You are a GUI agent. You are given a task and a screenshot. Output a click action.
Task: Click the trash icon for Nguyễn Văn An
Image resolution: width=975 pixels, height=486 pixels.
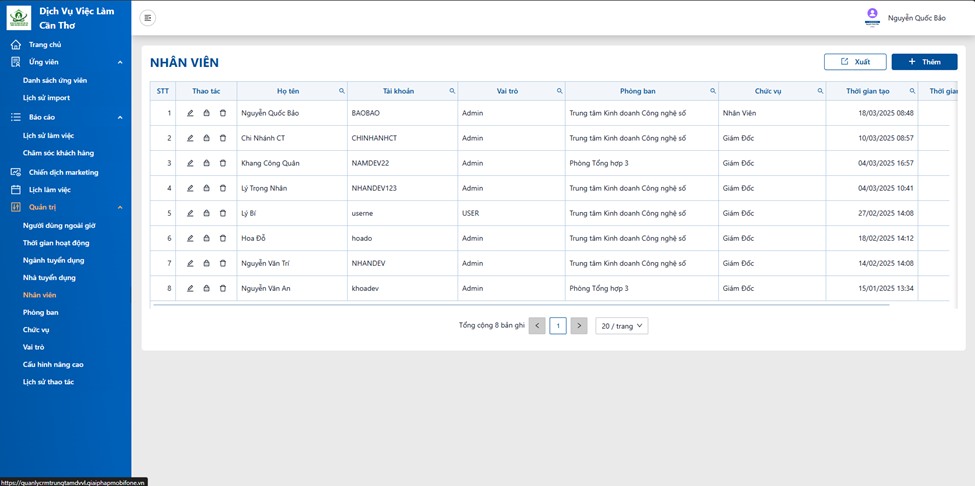click(x=223, y=288)
